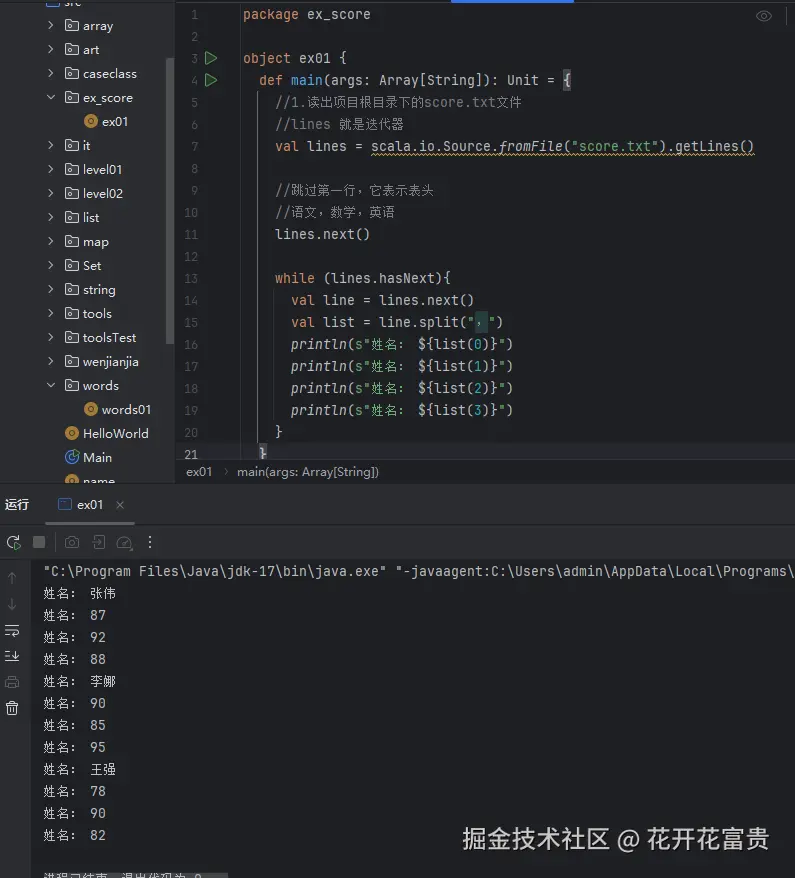Open more run options menu

click(149, 542)
